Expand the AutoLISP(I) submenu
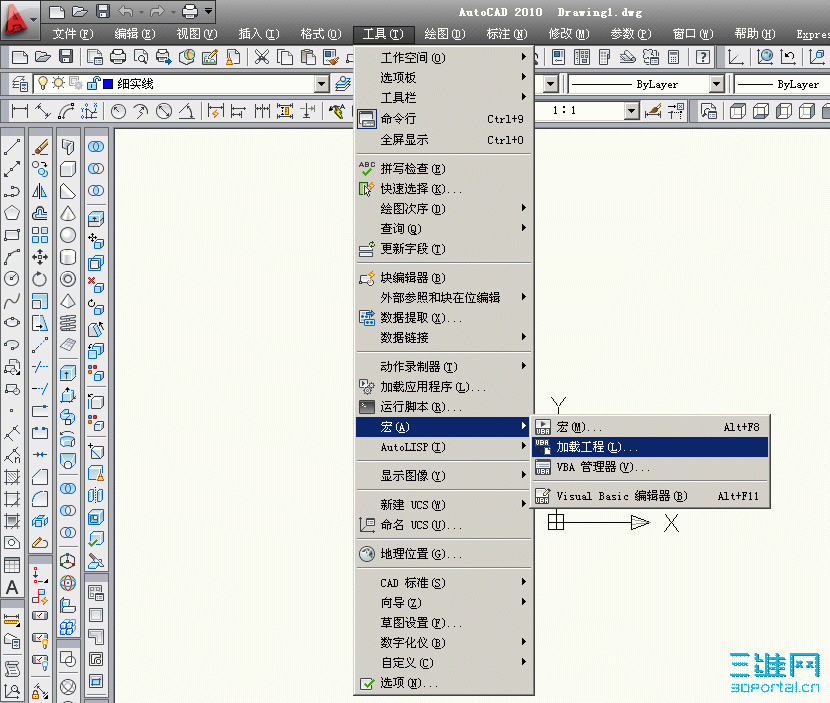 [x=444, y=447]
